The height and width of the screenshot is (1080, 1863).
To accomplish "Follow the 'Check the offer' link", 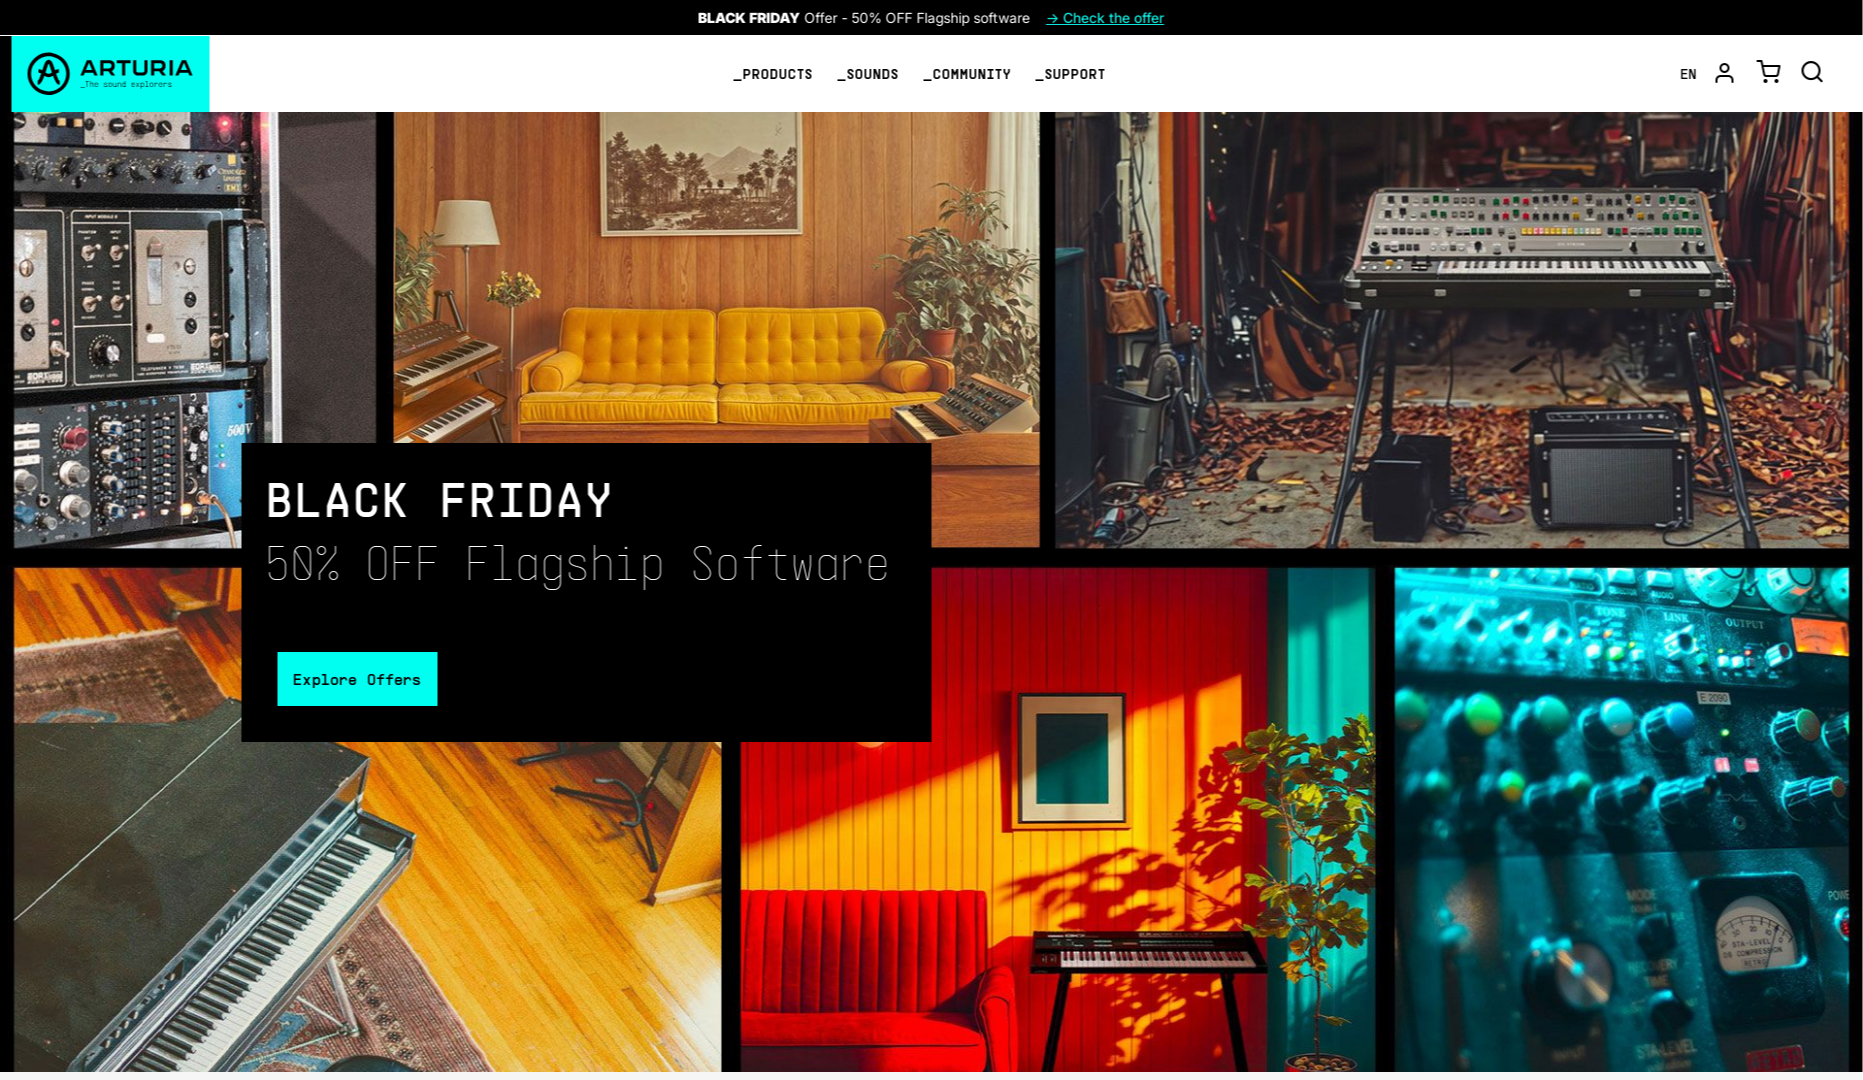I will [1105, 18].
